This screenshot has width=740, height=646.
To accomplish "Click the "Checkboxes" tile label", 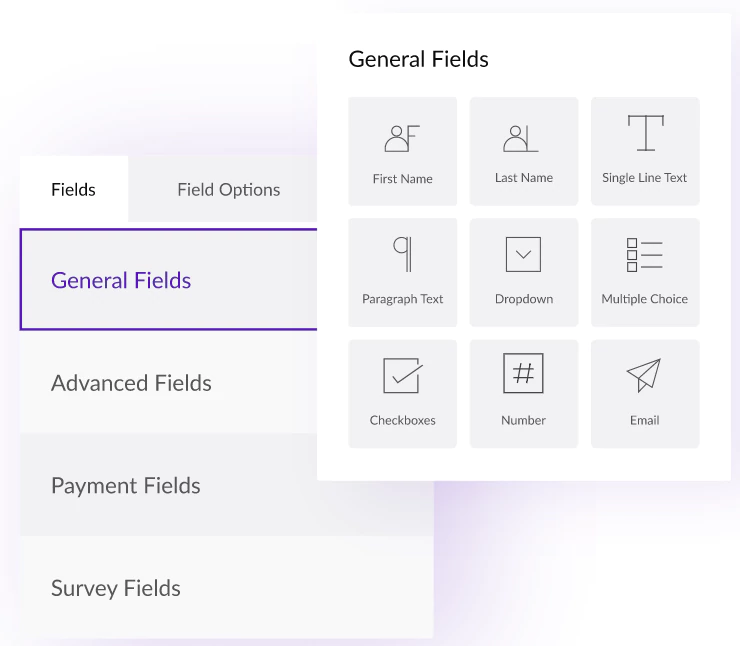I will pos(402,420).
